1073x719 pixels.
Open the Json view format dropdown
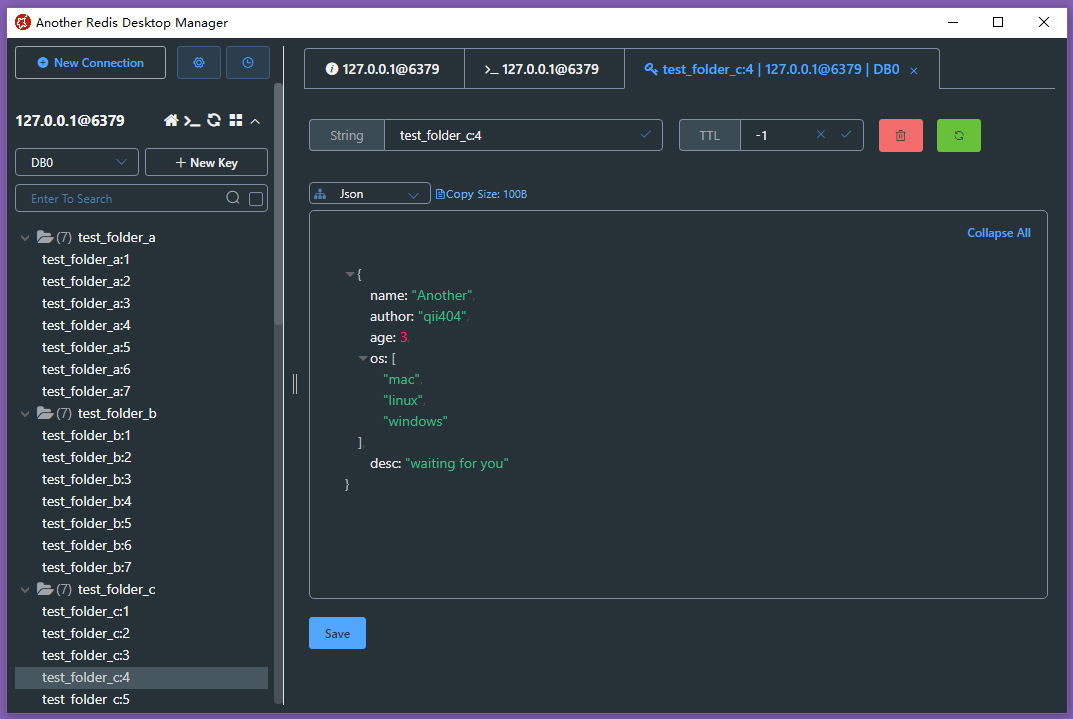(369, 193)
